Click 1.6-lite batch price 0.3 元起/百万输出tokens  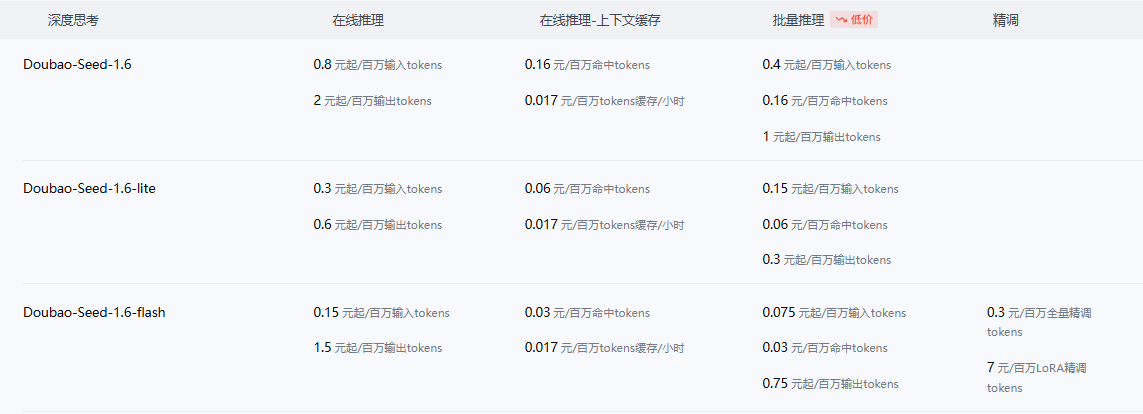[827, 259]
